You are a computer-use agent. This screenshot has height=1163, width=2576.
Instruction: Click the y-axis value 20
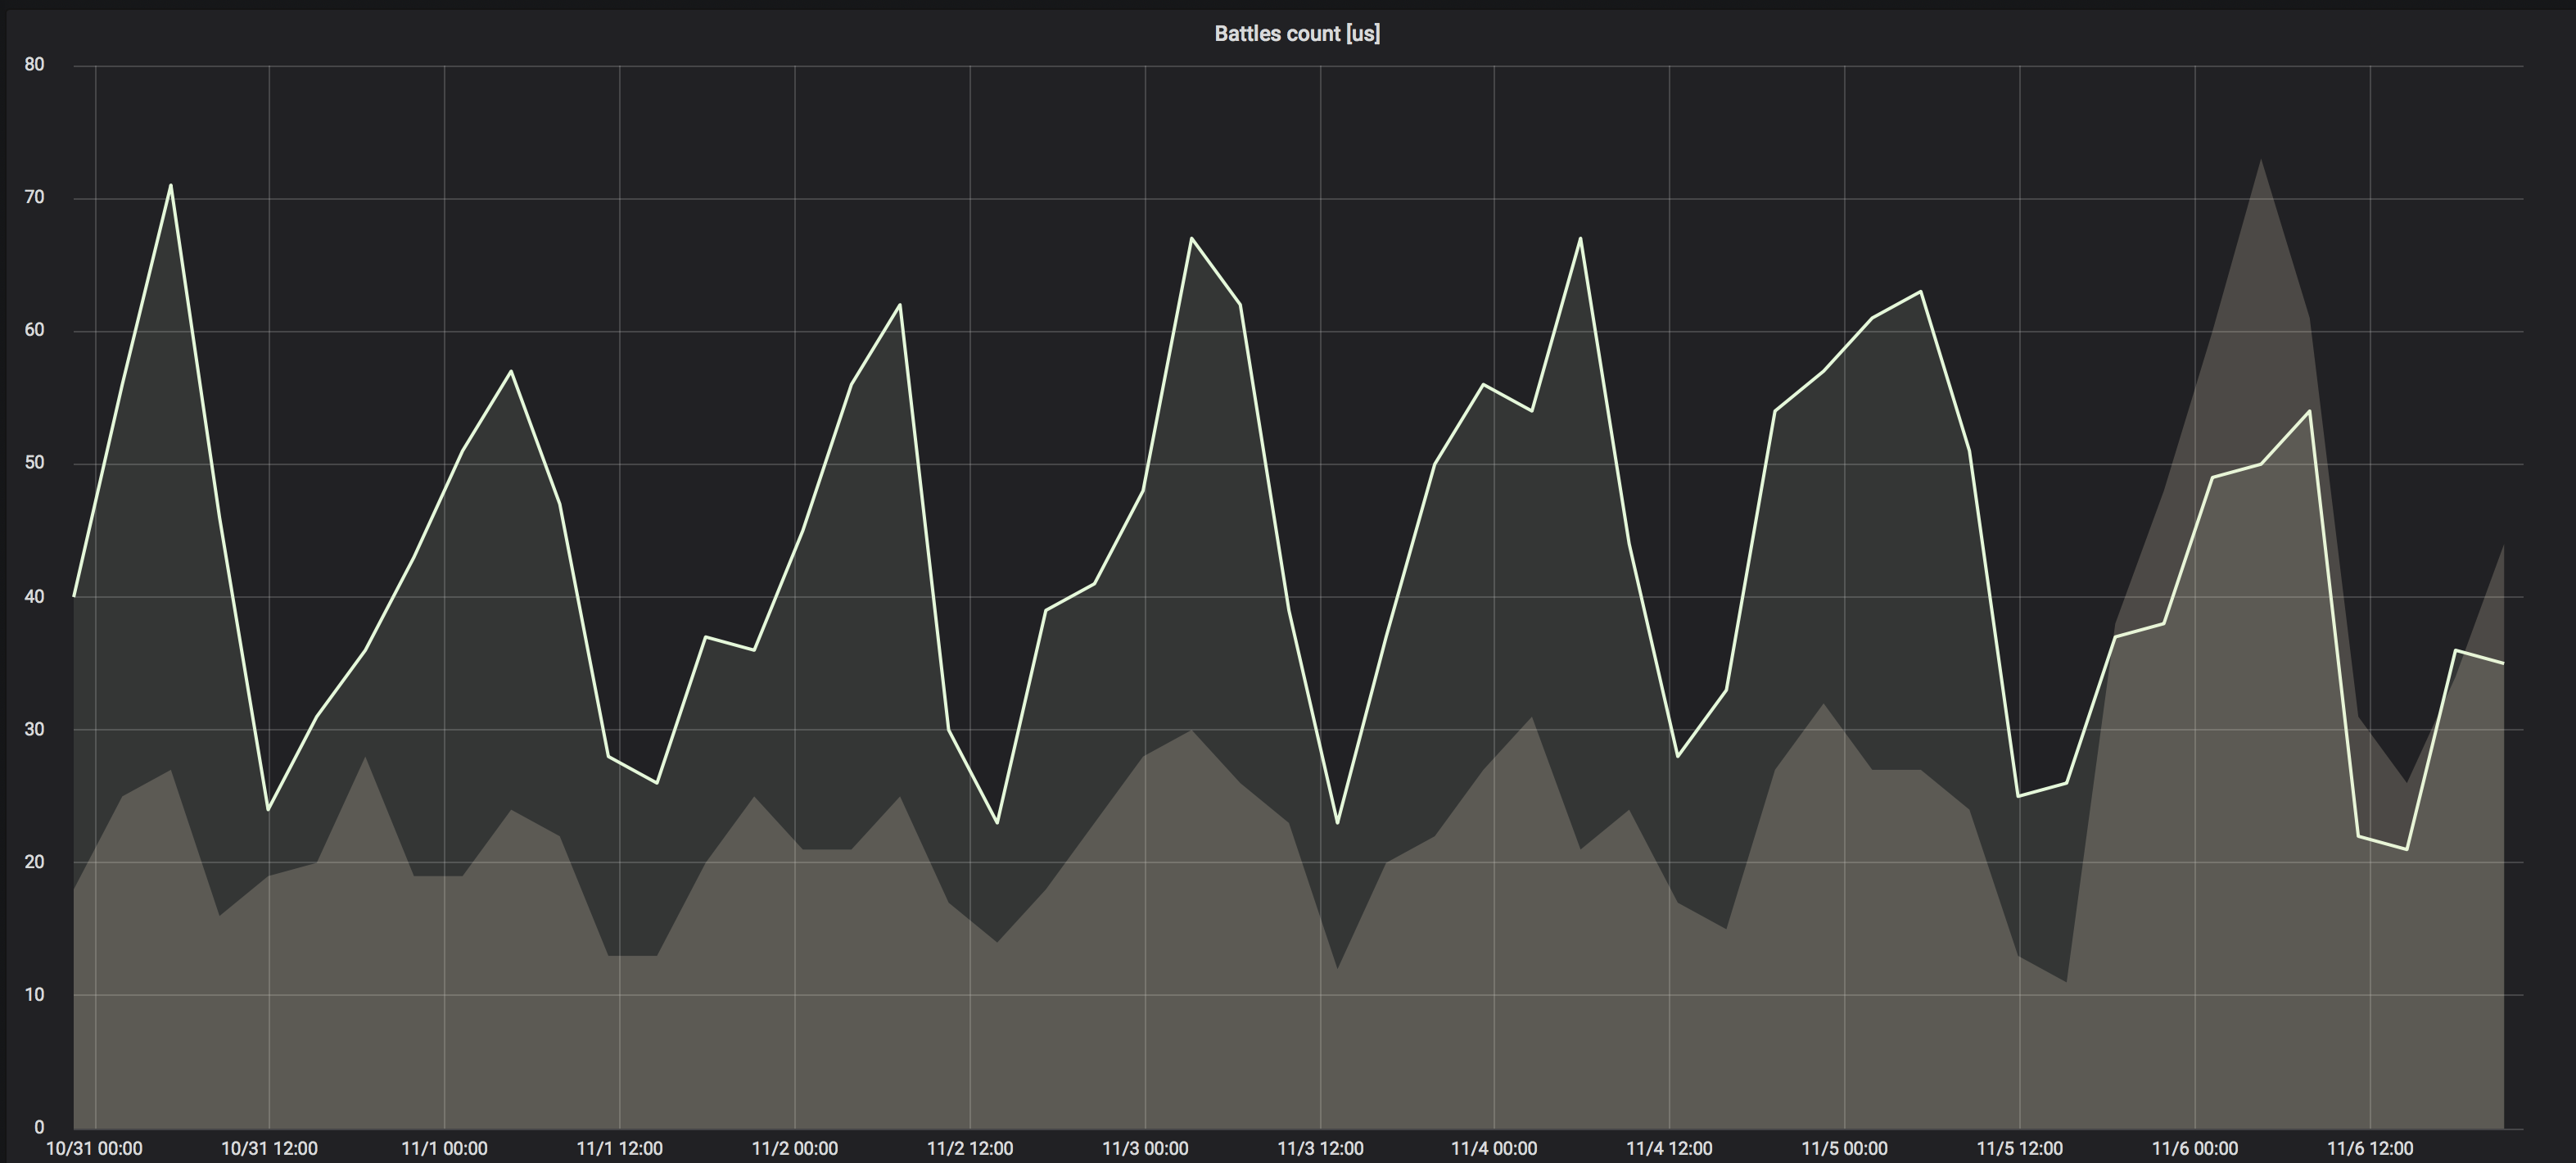(x=34, y=862)
